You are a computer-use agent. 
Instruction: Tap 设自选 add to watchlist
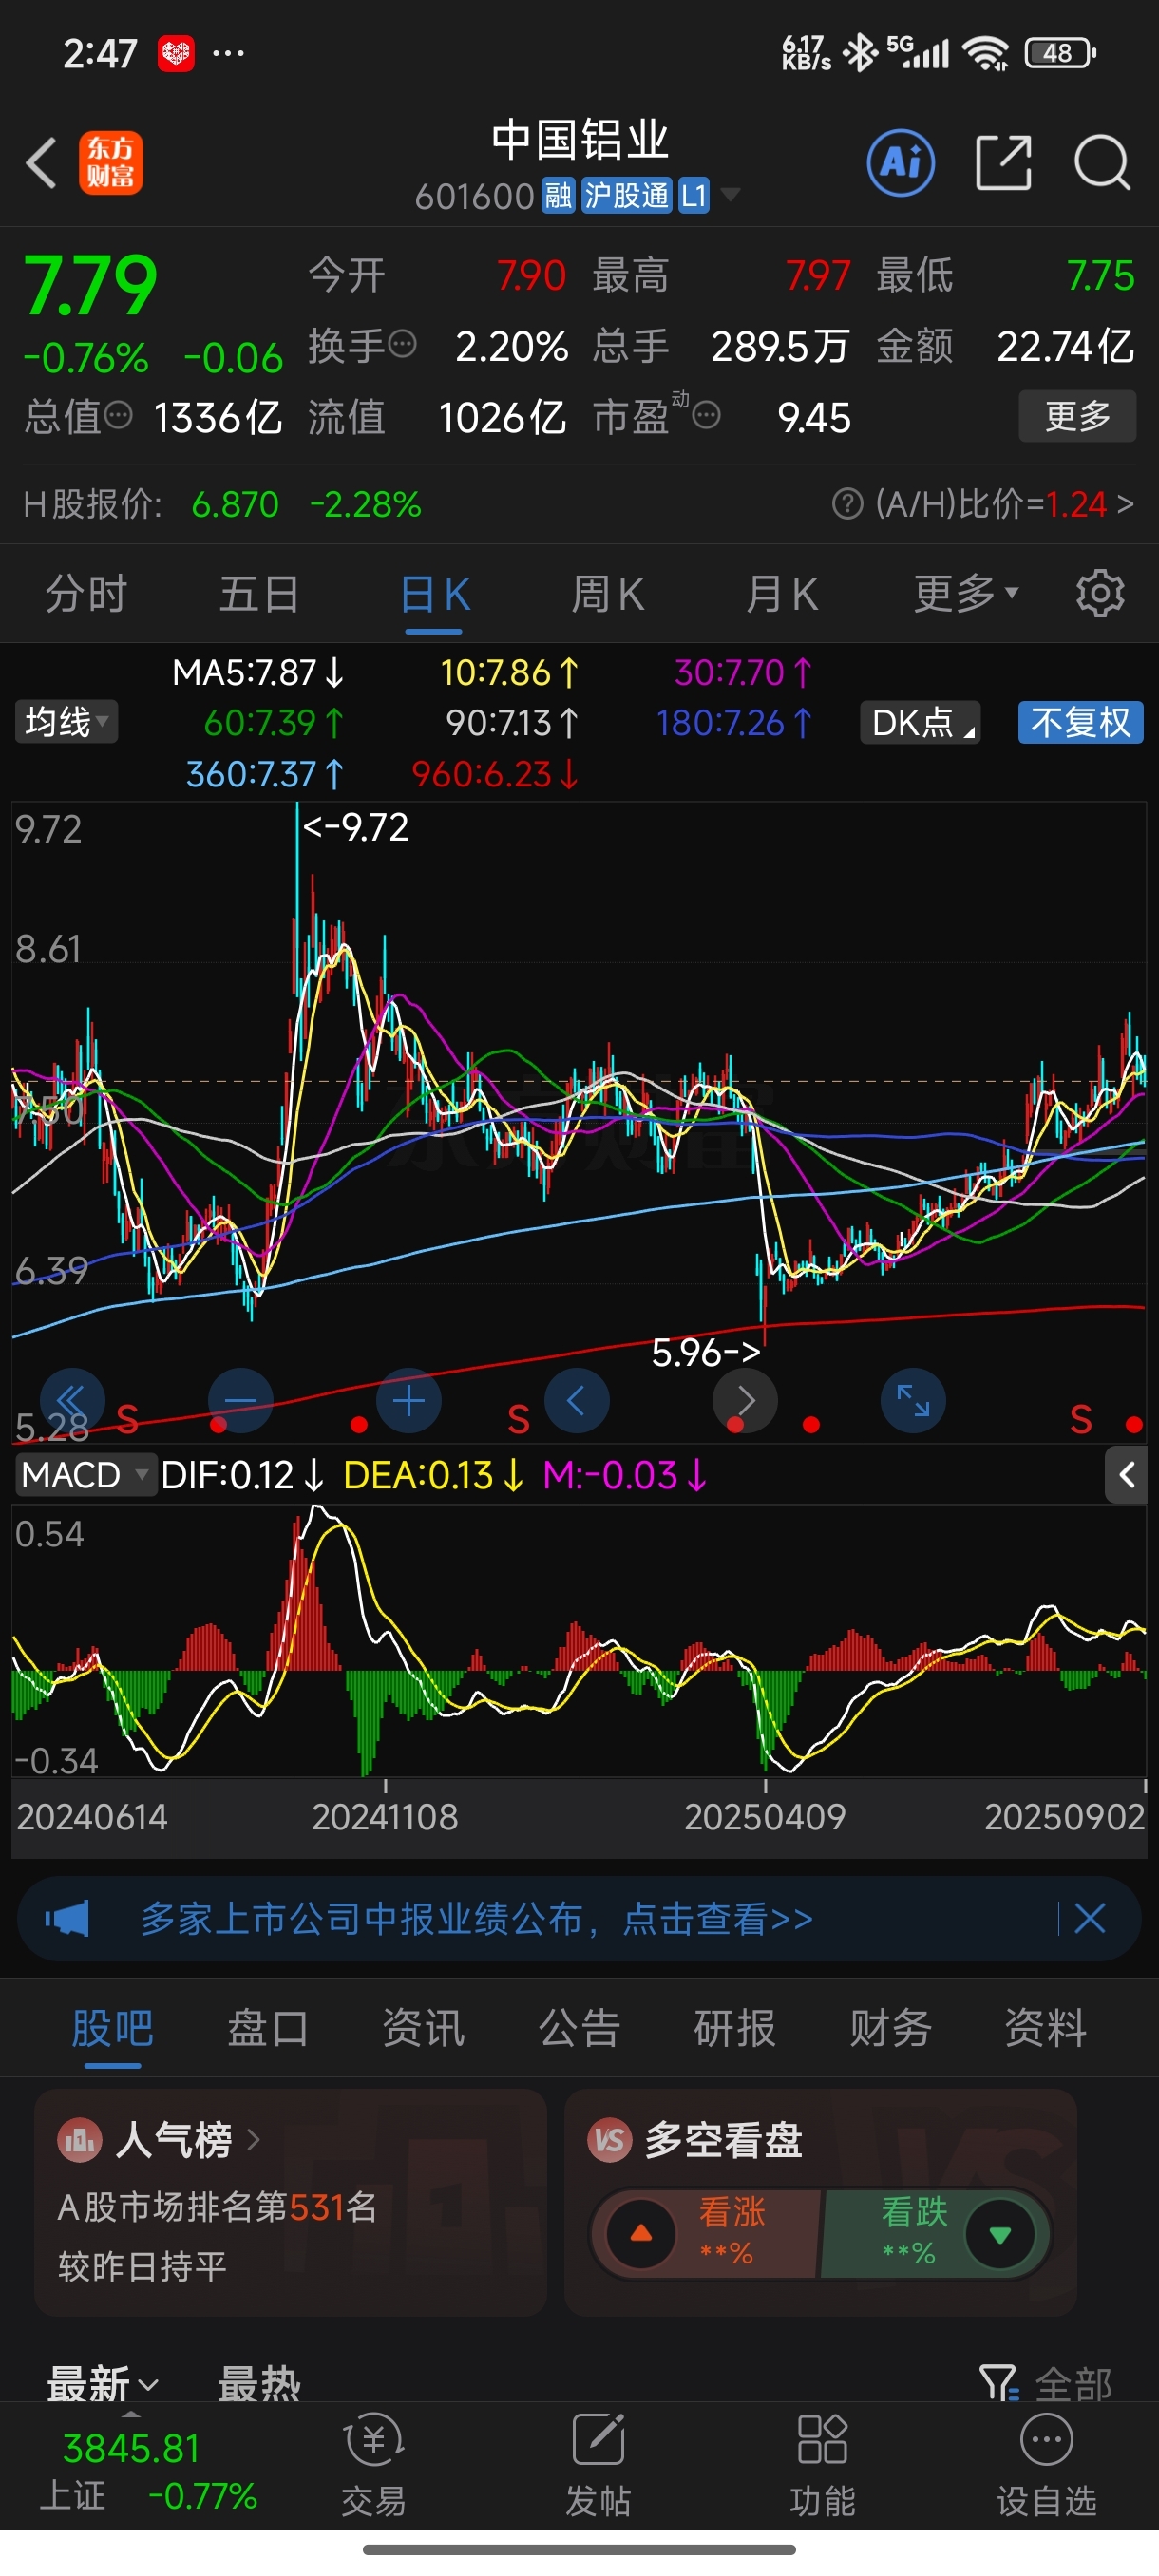coord(1046,2467)
